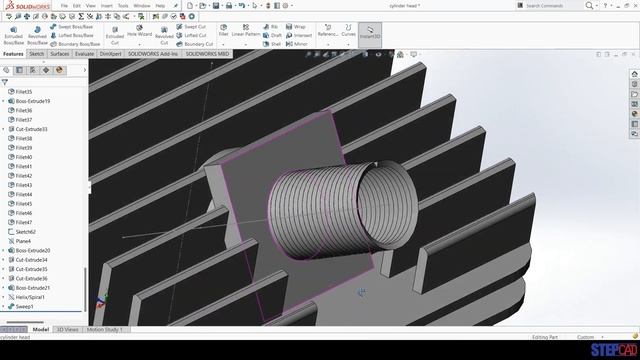Click the Print icon
This screenshot has height=360, width=640.
pyautogui.click(x=229, y=6)
